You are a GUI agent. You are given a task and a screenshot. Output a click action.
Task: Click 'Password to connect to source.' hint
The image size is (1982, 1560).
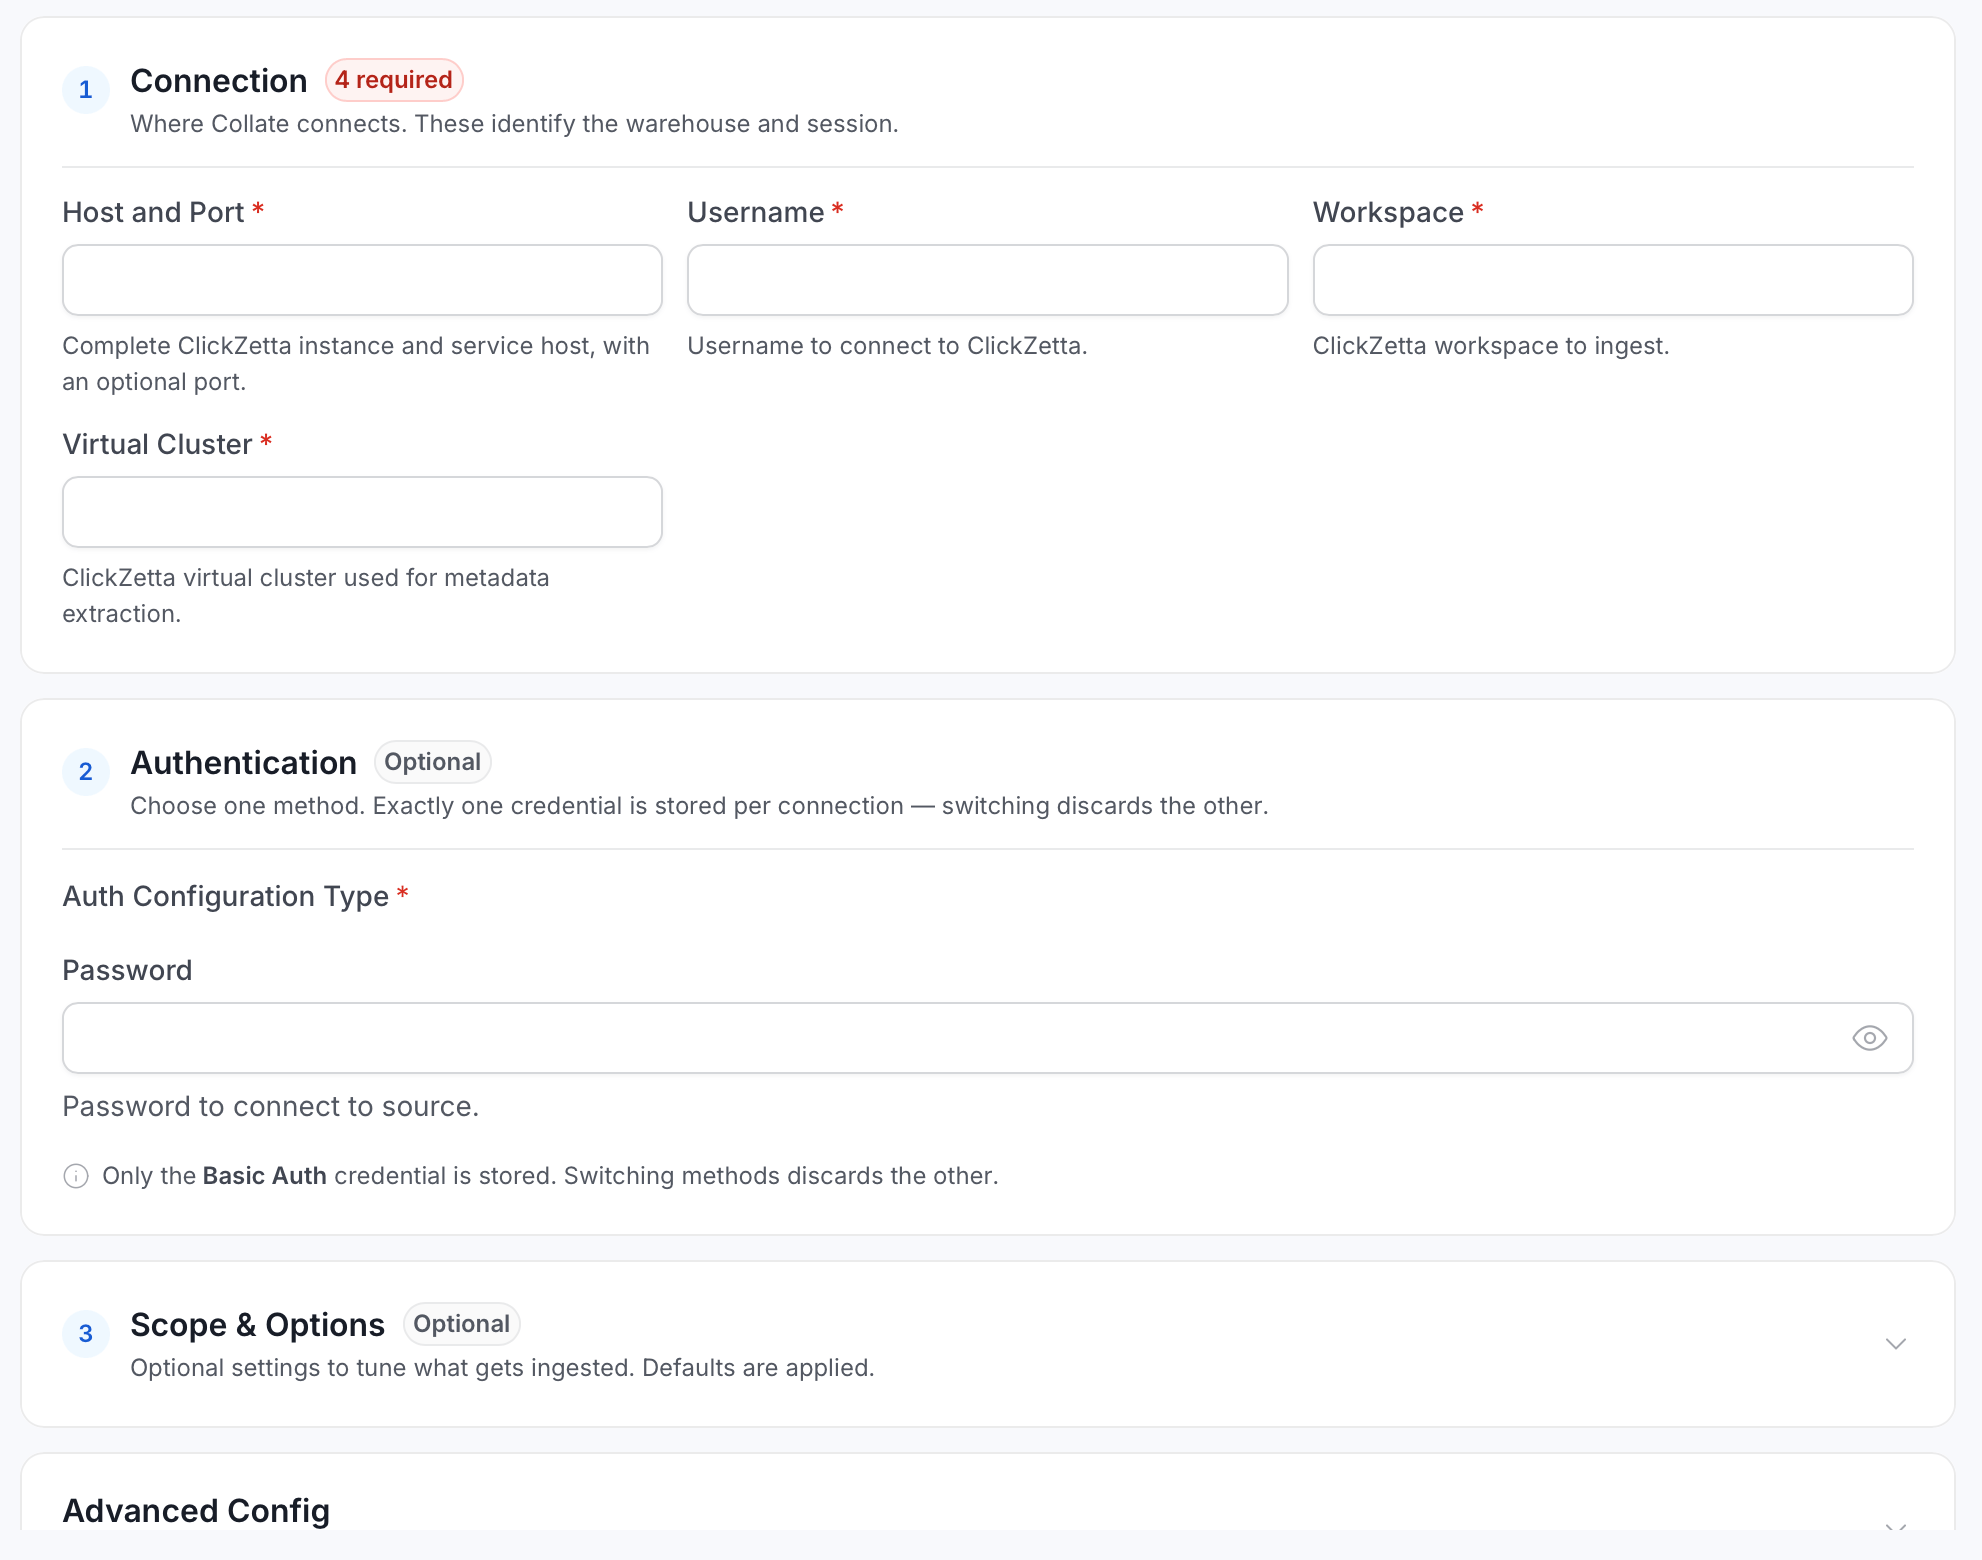tap(271, 1107)
